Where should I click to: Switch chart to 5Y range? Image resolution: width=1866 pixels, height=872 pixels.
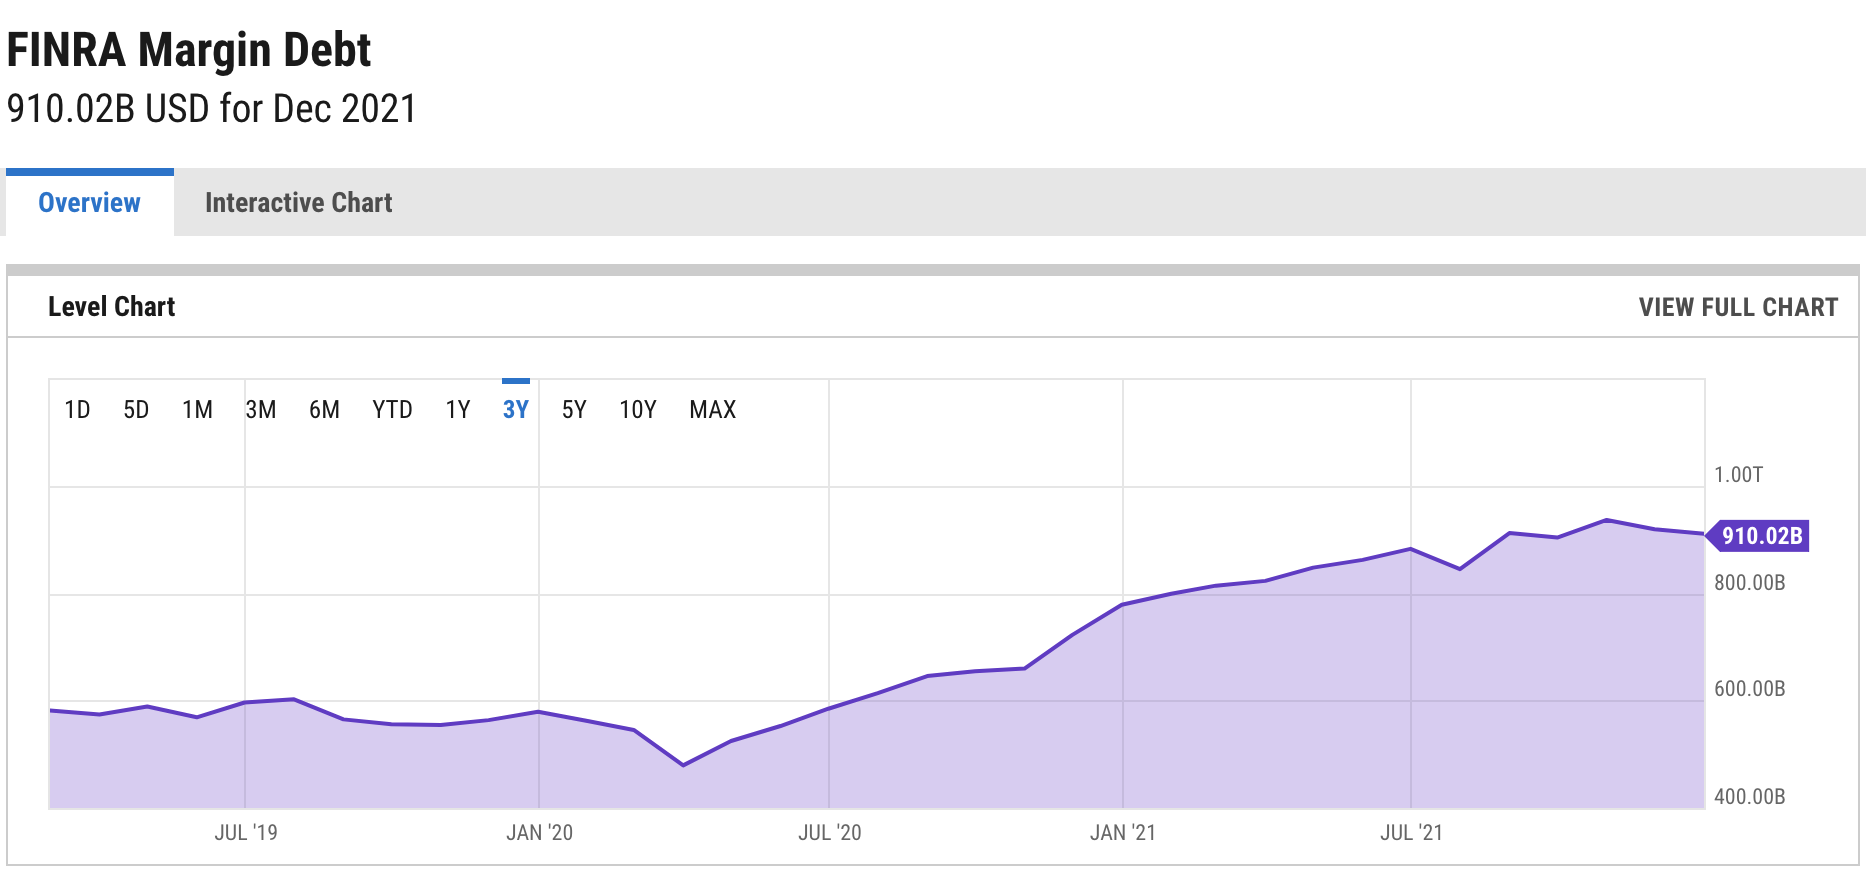point(574,409)
